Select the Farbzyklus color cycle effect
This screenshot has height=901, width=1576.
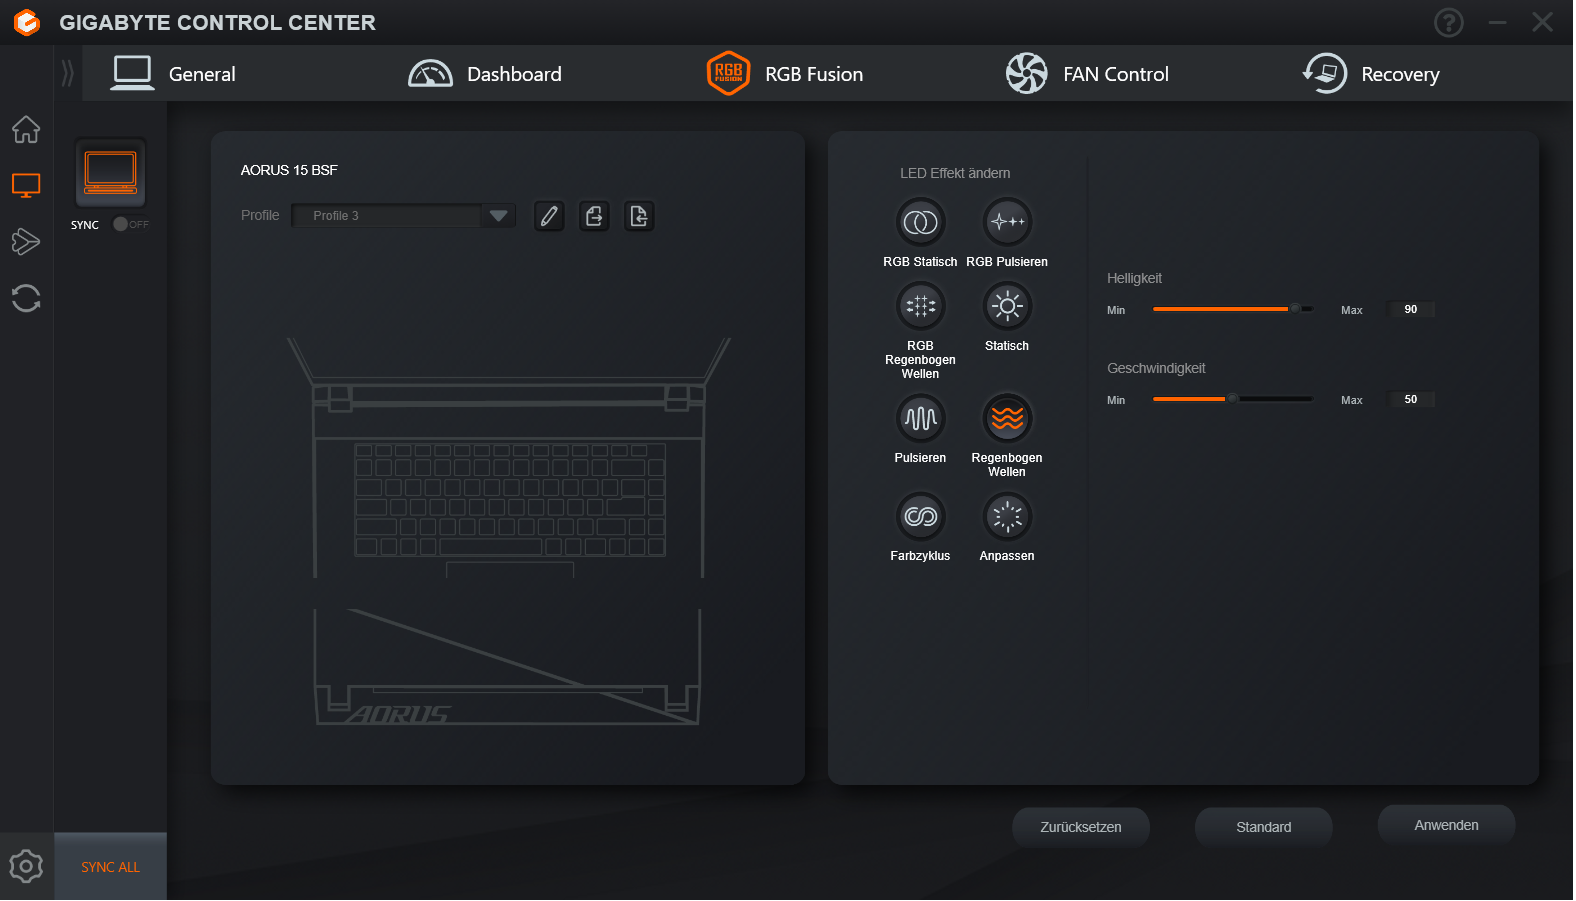(x=920, y=516)
